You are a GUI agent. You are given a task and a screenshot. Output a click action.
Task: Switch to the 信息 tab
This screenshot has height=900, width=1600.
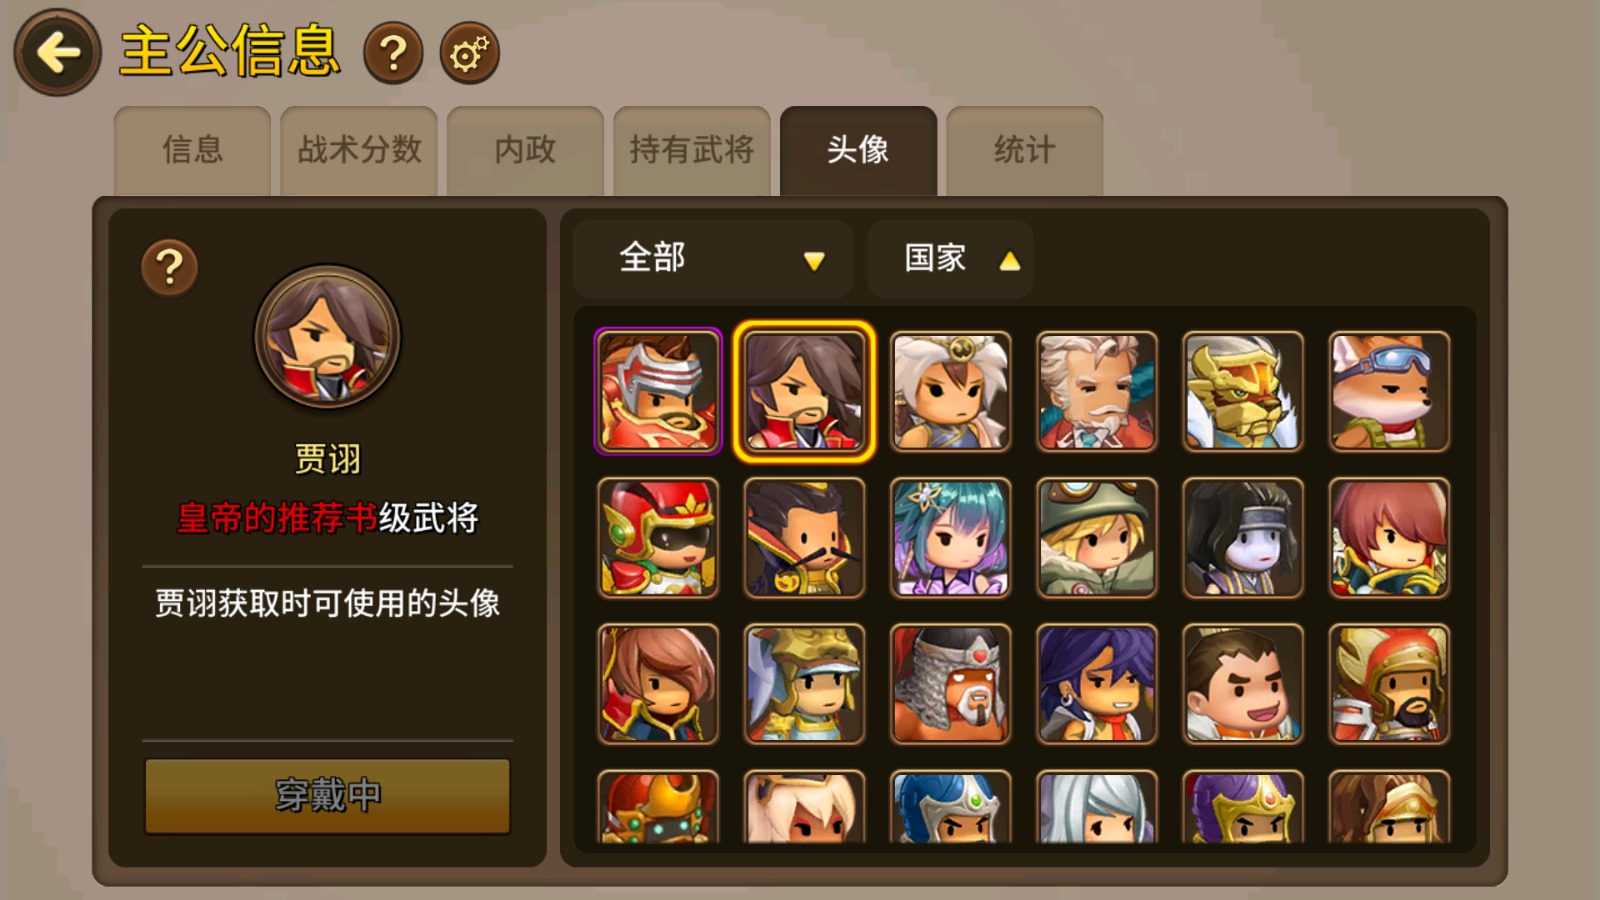pyautogui.click(x=192, y=150)
